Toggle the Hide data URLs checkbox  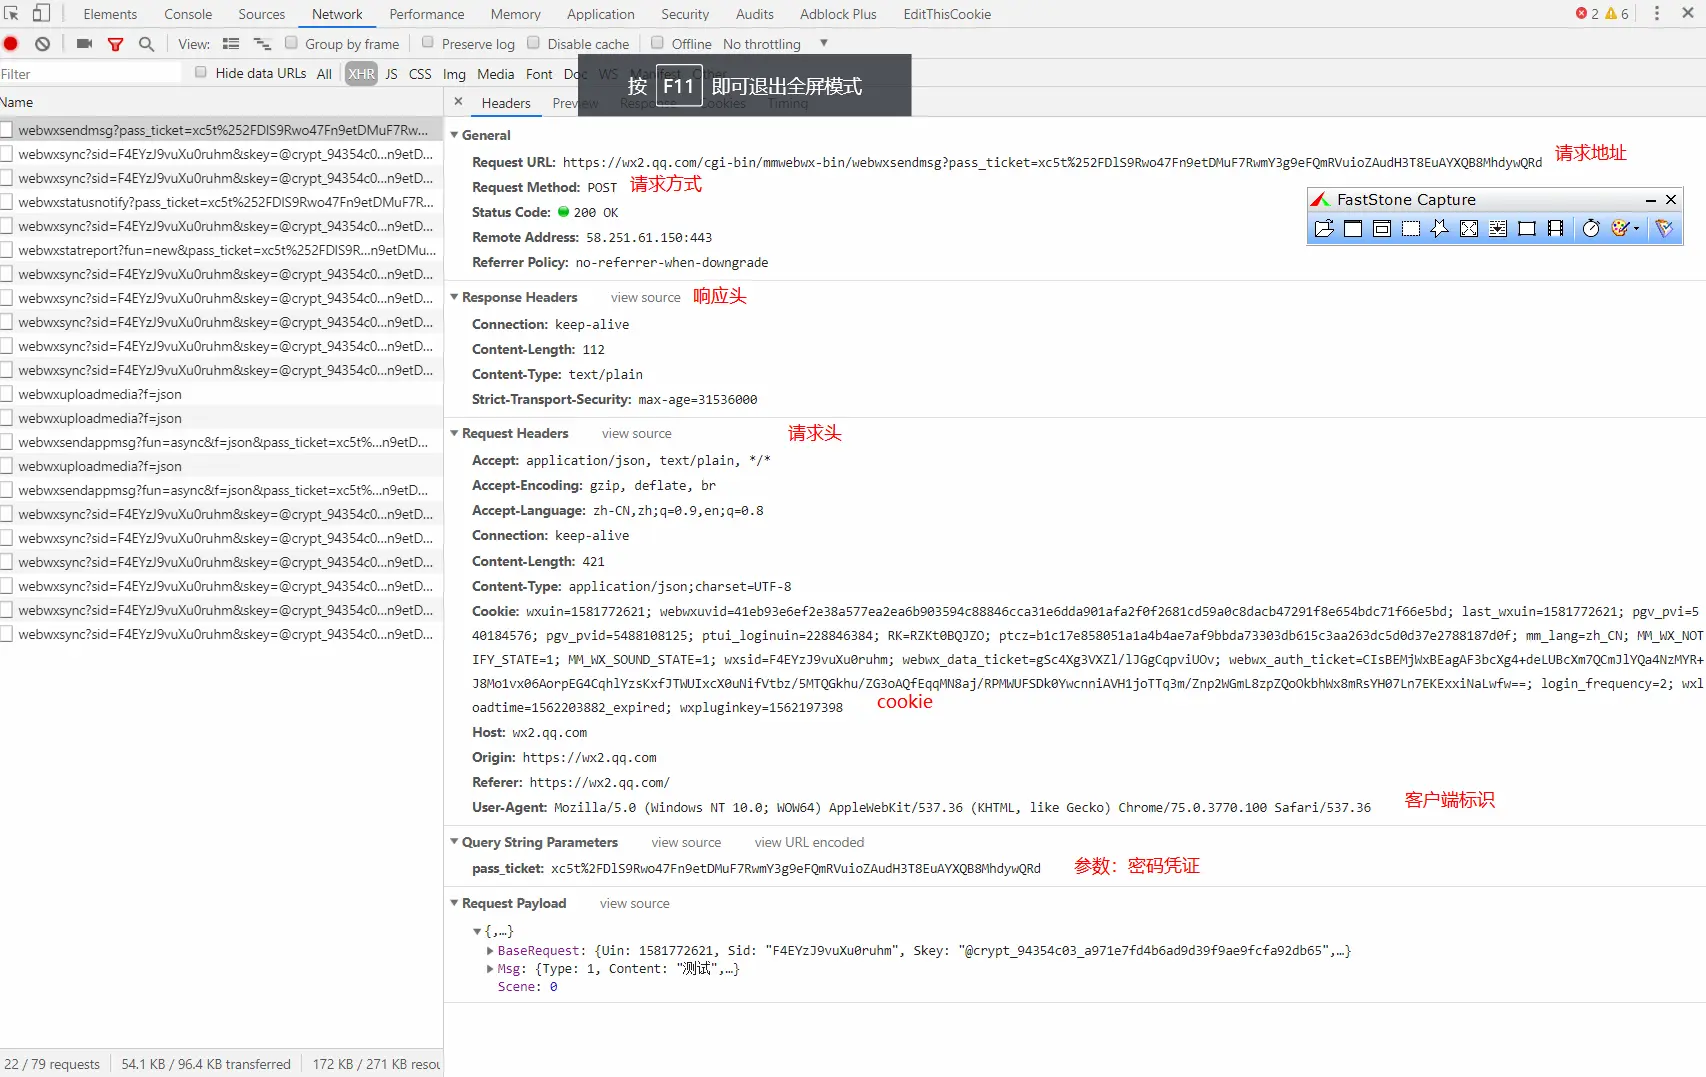[x=201, y=73]
